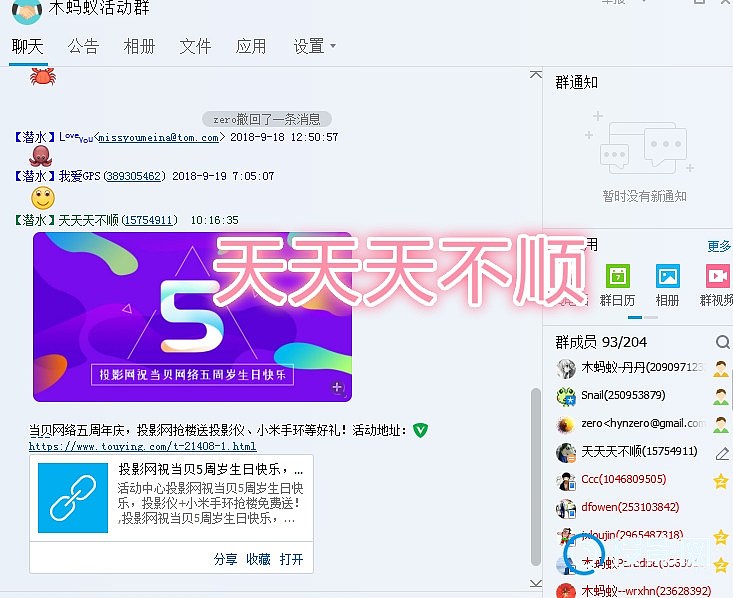Open the 389305462 sender number link

(x=134, y=176)
